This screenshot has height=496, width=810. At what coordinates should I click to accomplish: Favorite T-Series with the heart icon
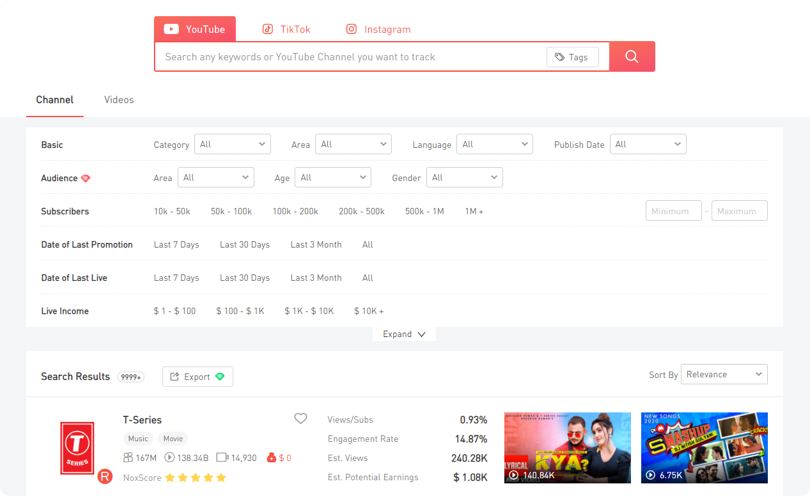click(x=301, y=418)
